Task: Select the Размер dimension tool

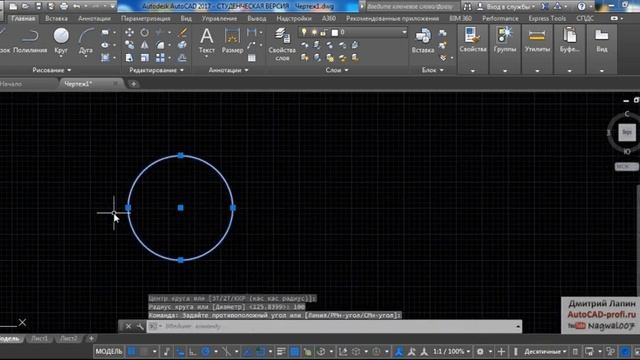Action: click(232, 41)
